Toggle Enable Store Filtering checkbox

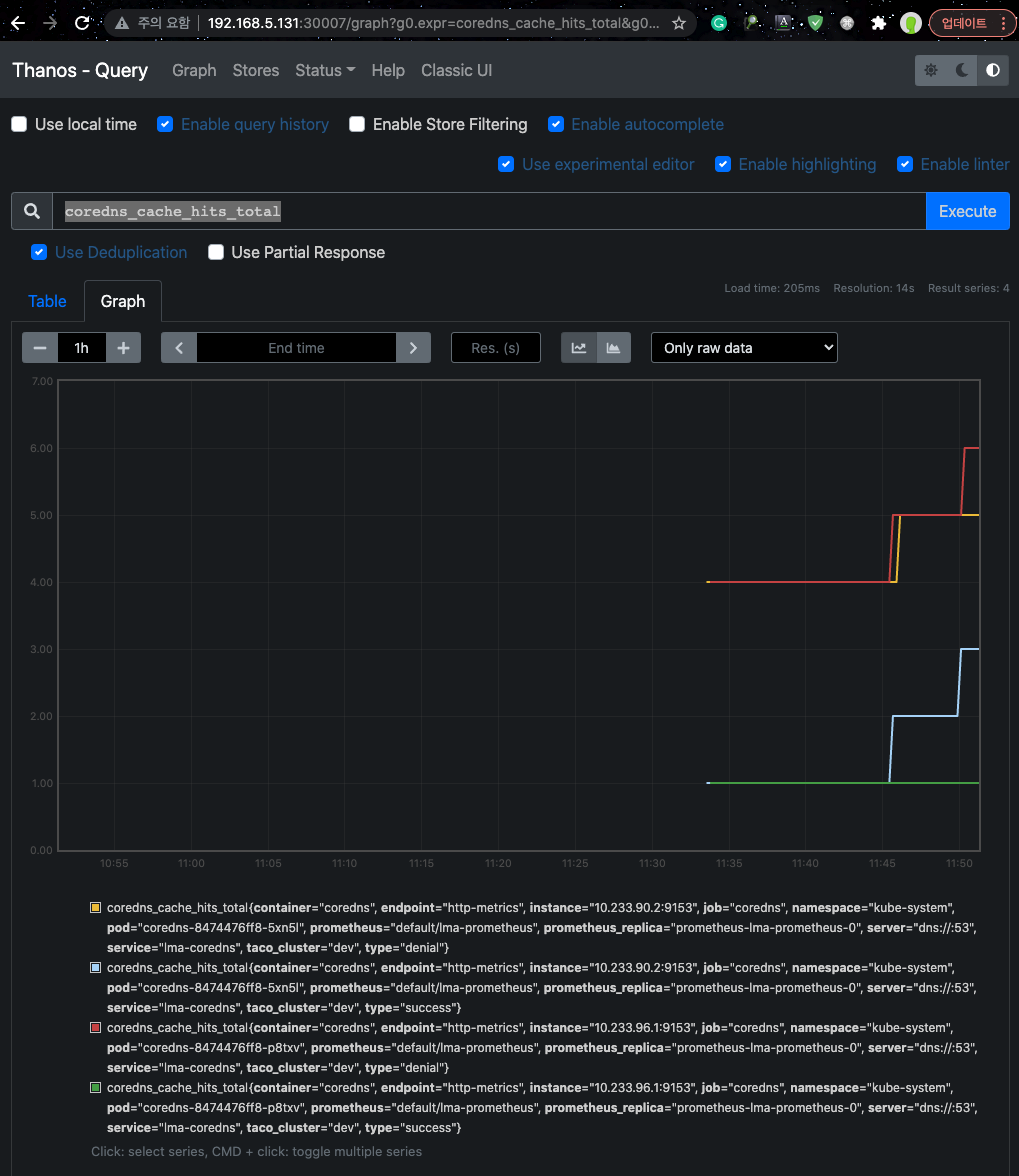(357, 124)
